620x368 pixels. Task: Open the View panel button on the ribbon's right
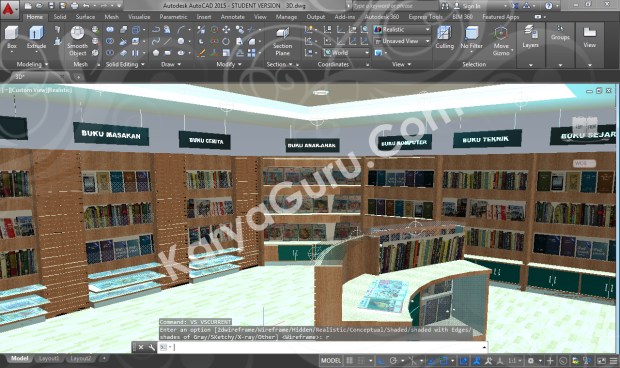[x=590, y=45]
